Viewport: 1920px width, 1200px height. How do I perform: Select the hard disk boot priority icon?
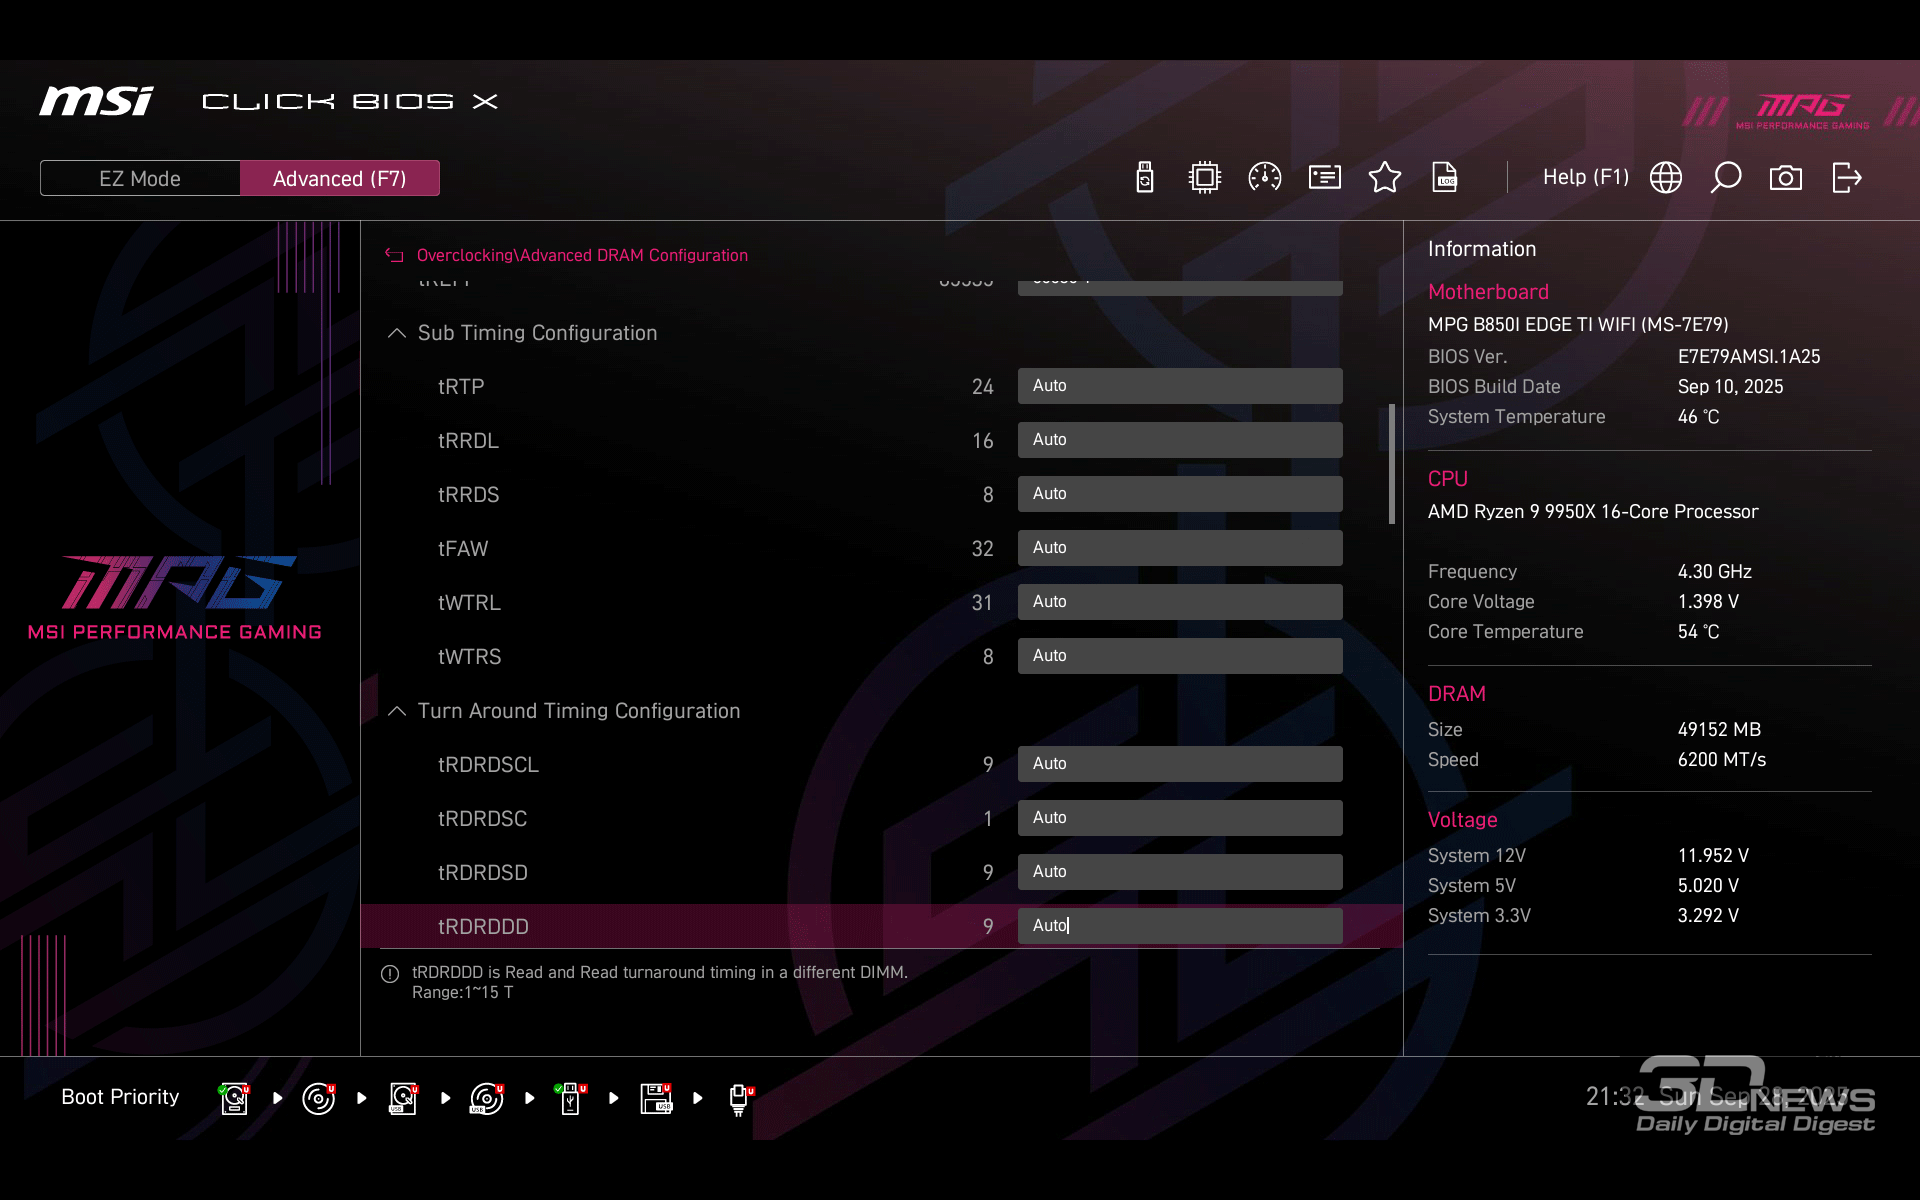pyautogui.click(x=234, y=1098)
